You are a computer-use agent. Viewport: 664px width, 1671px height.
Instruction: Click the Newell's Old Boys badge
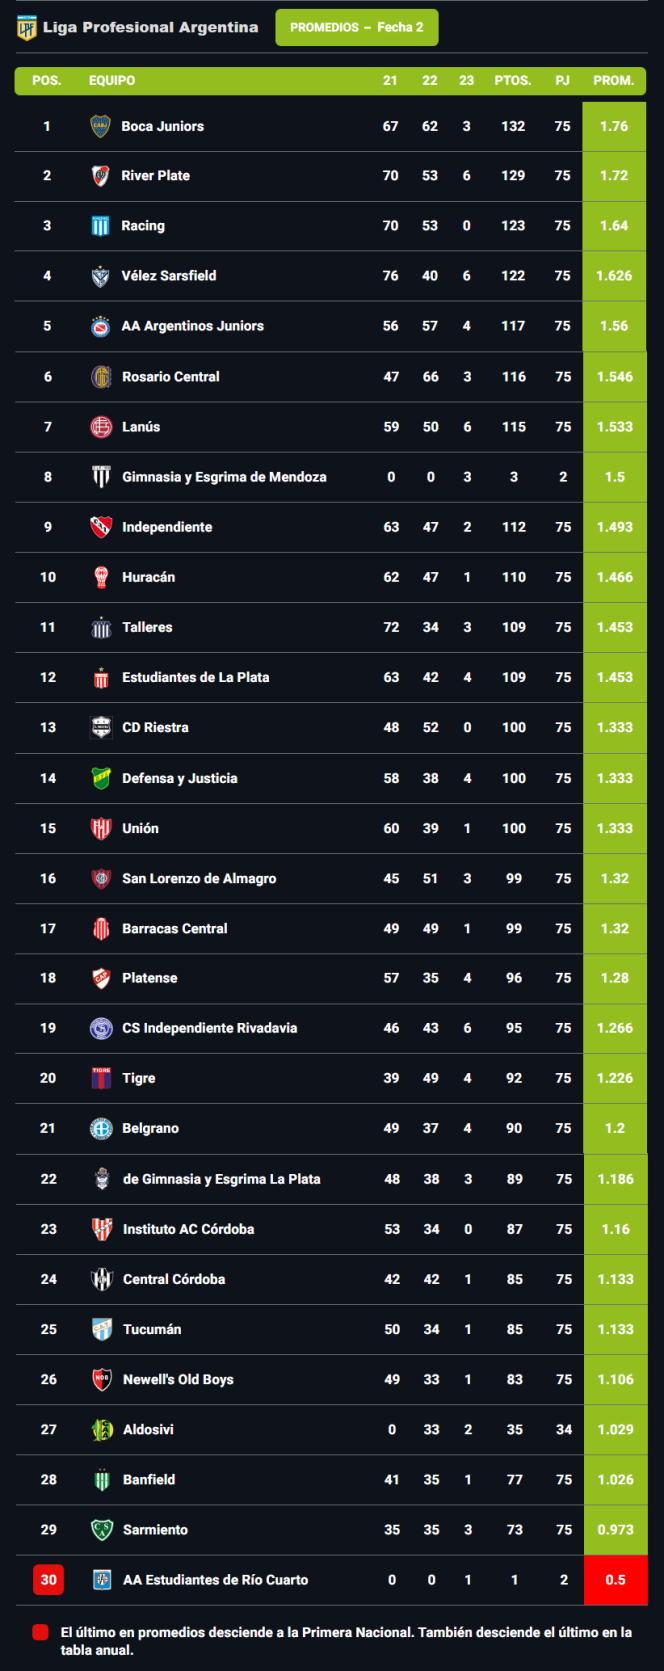(x=102, y=1379)
